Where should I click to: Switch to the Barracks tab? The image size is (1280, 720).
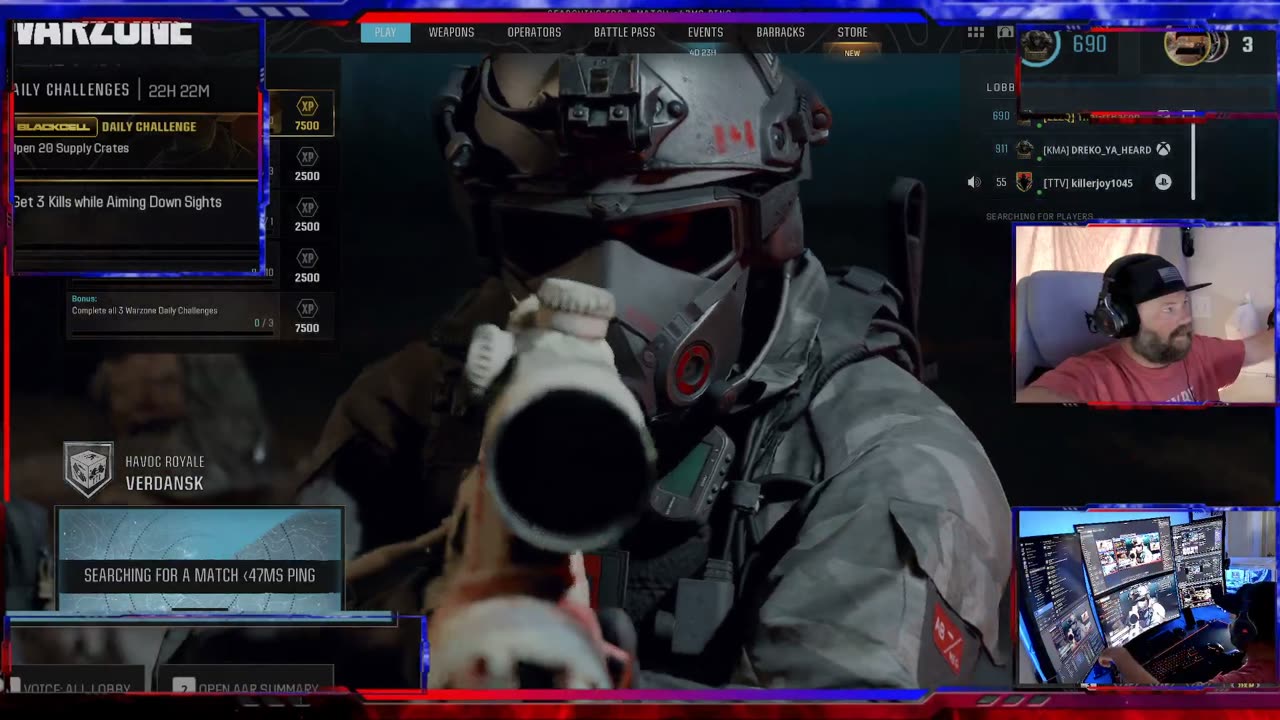coord(780,32)
